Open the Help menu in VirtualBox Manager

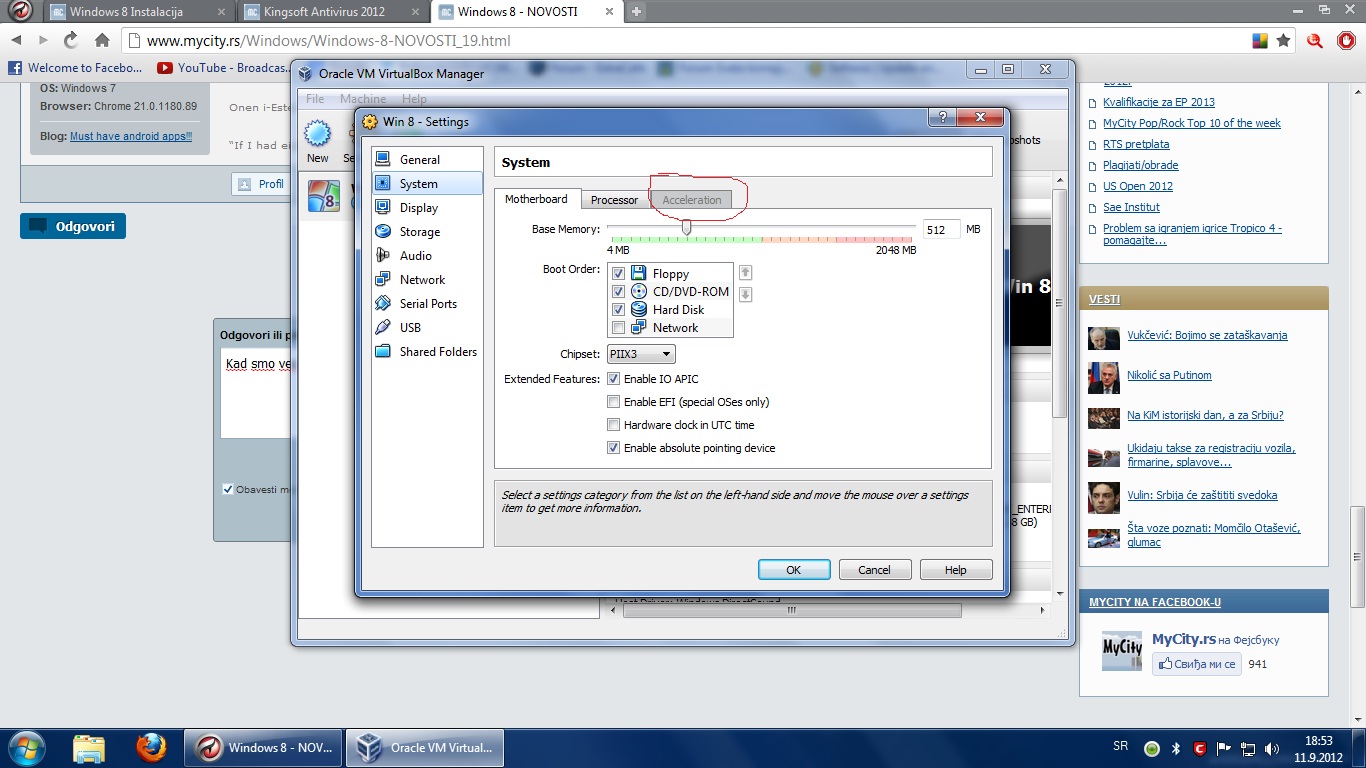click(414, 99)
